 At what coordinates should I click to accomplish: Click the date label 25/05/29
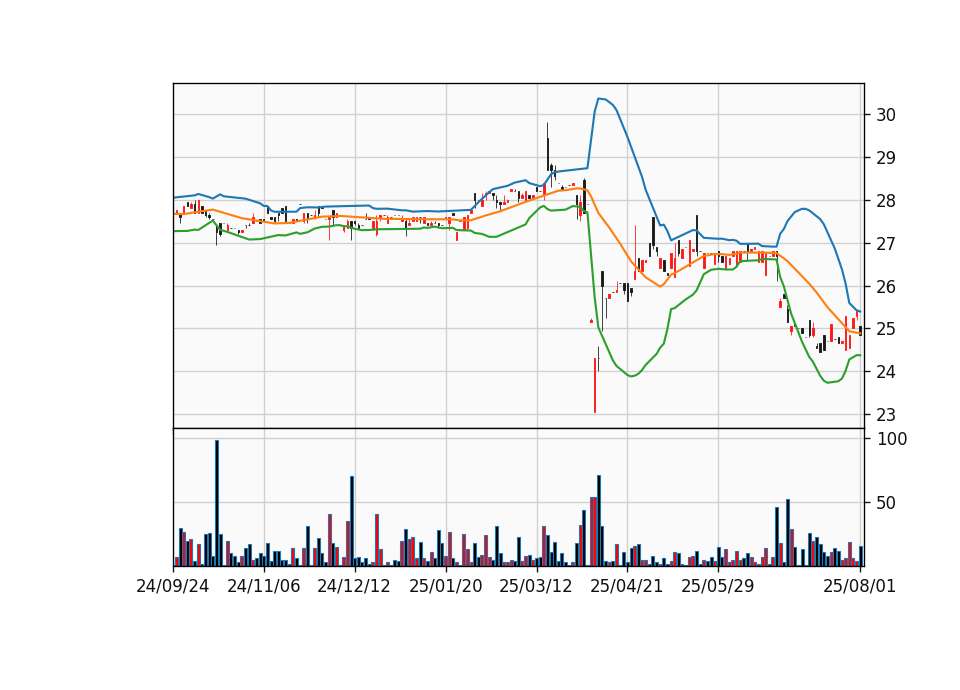tap(718, 587)
